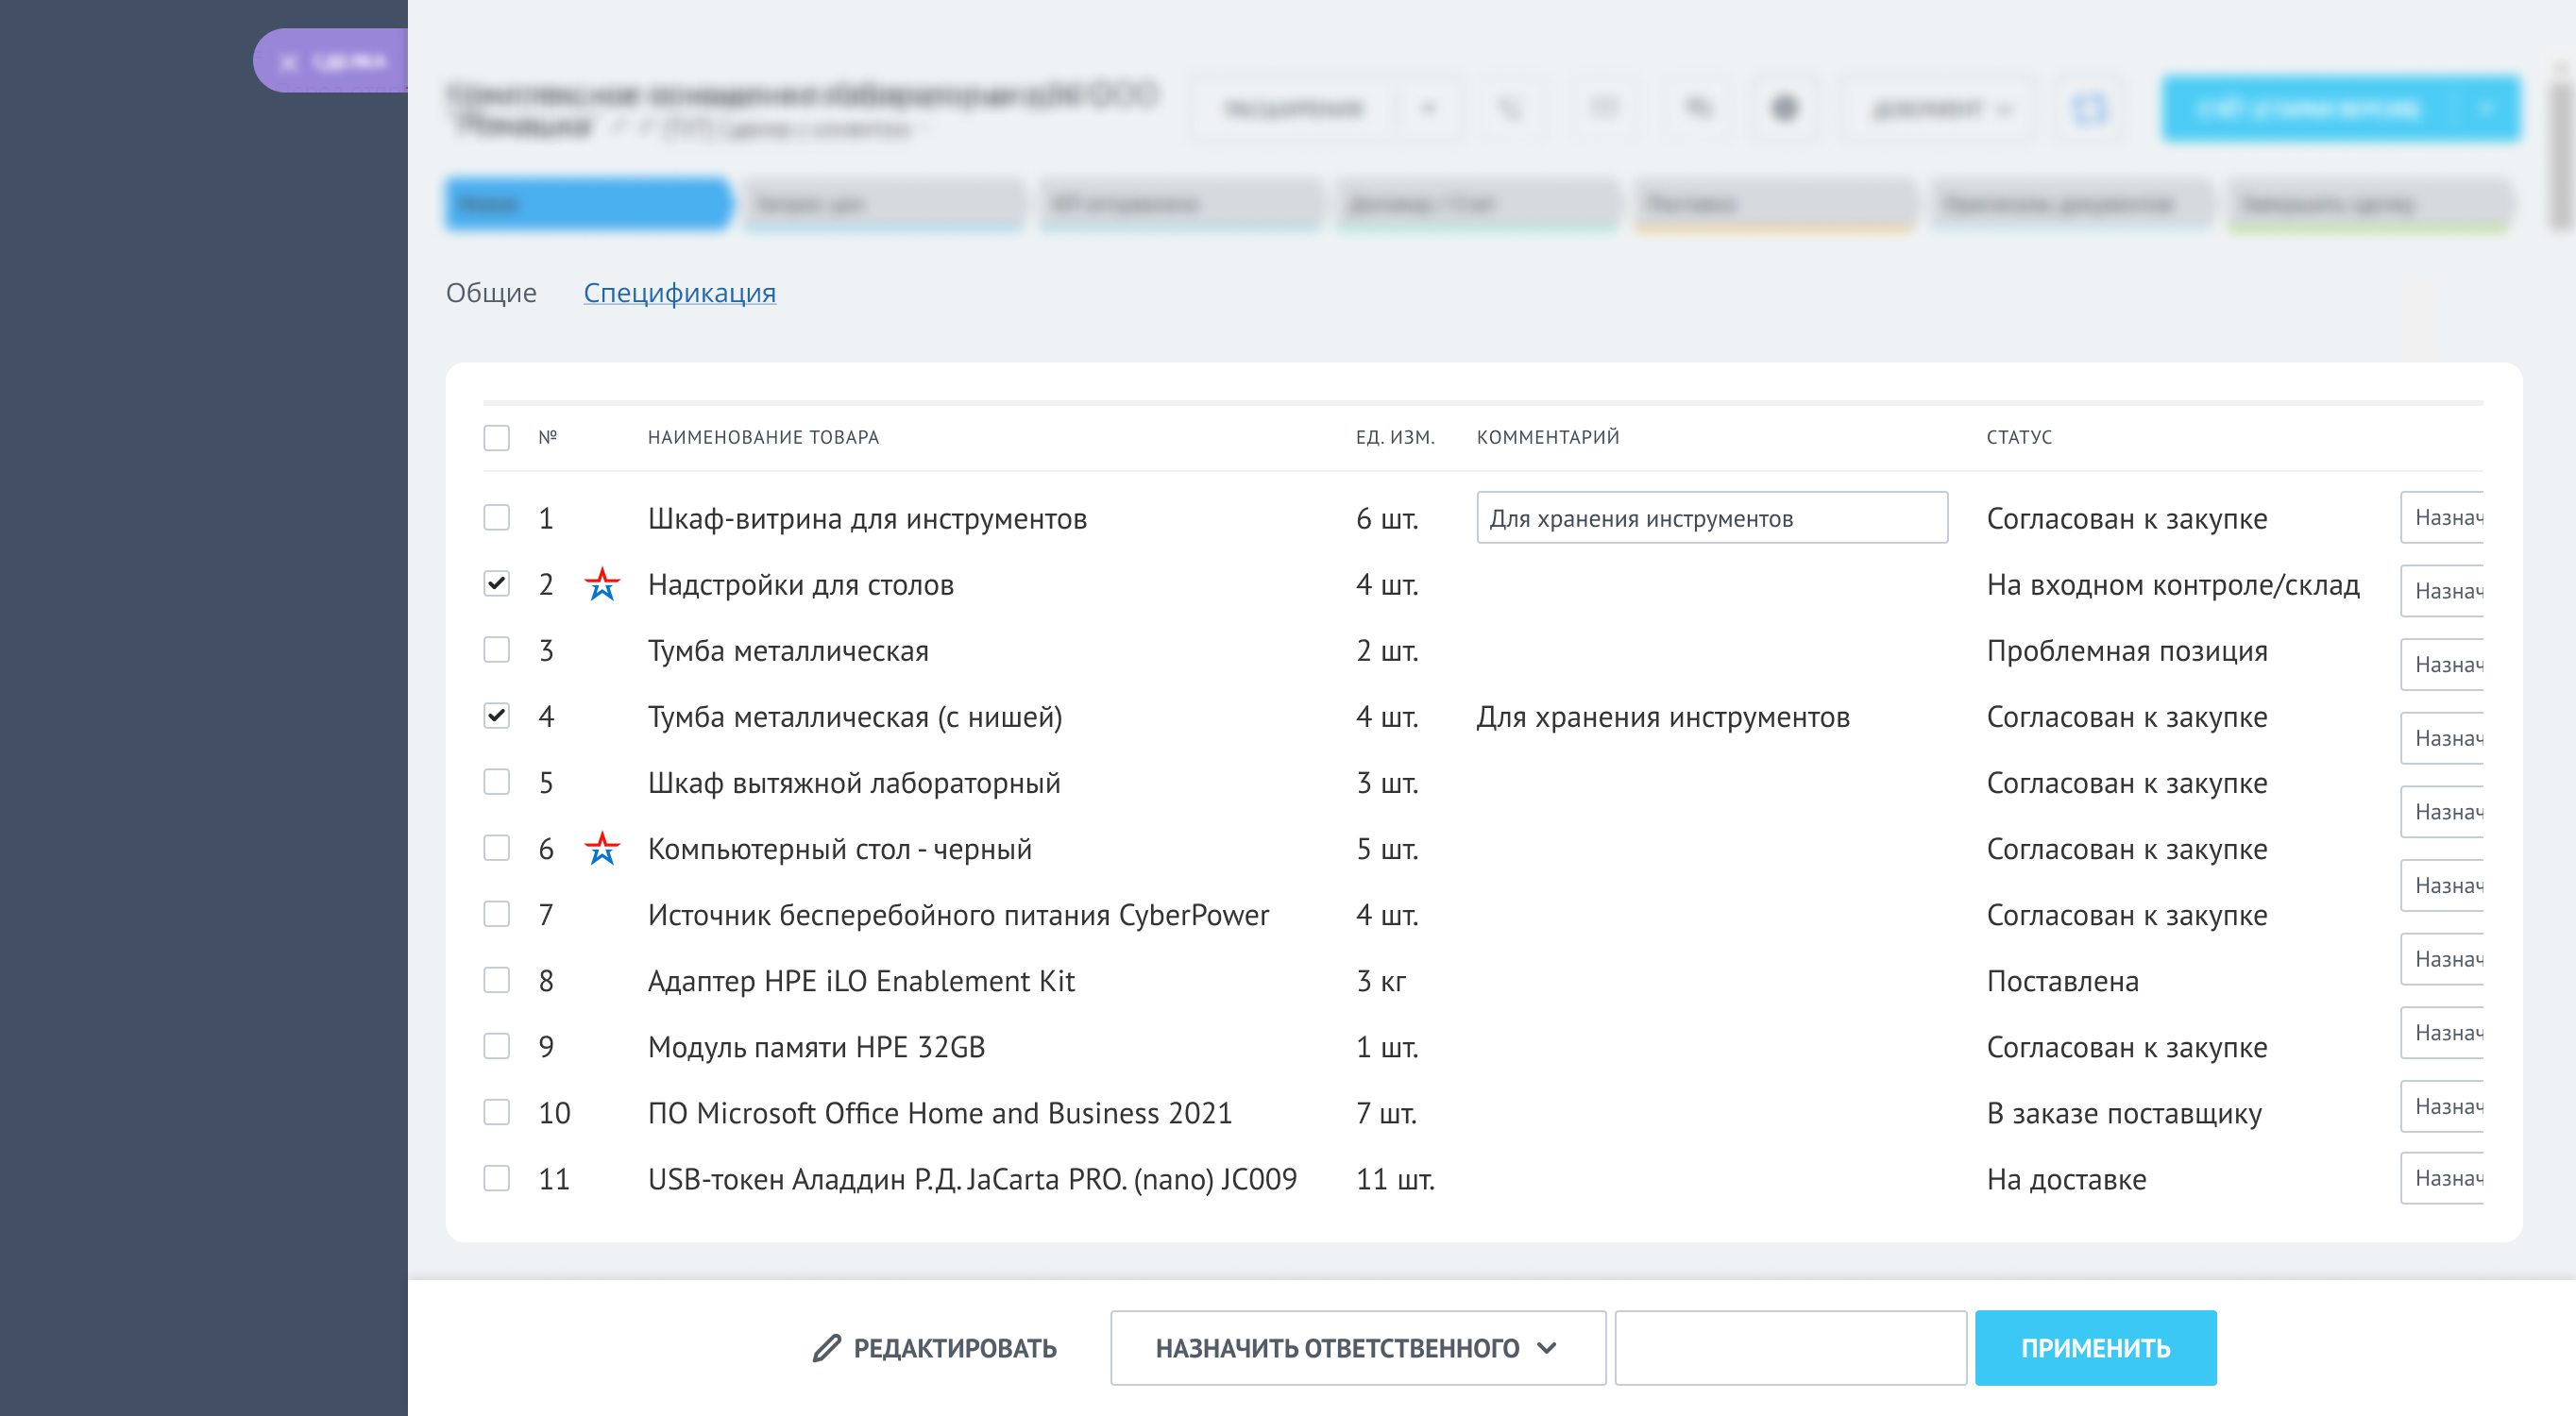
Task: Click the Назнач button for На доставке row
Action: 2442,1178
